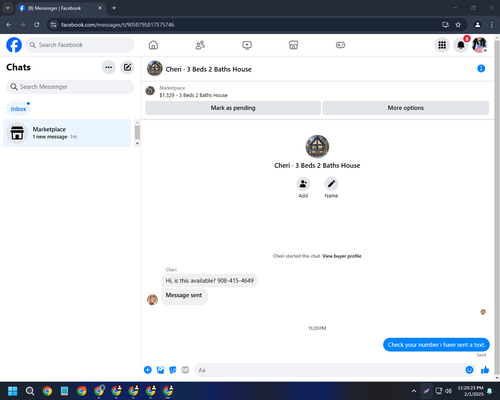Send a thumbs up like

(485, 370)
